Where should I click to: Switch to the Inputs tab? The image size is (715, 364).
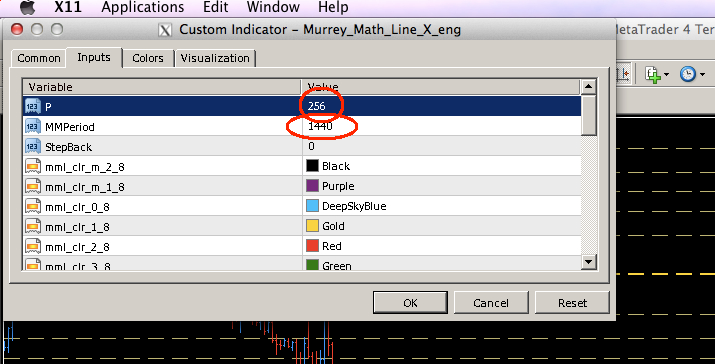click(x=94, y=57)
